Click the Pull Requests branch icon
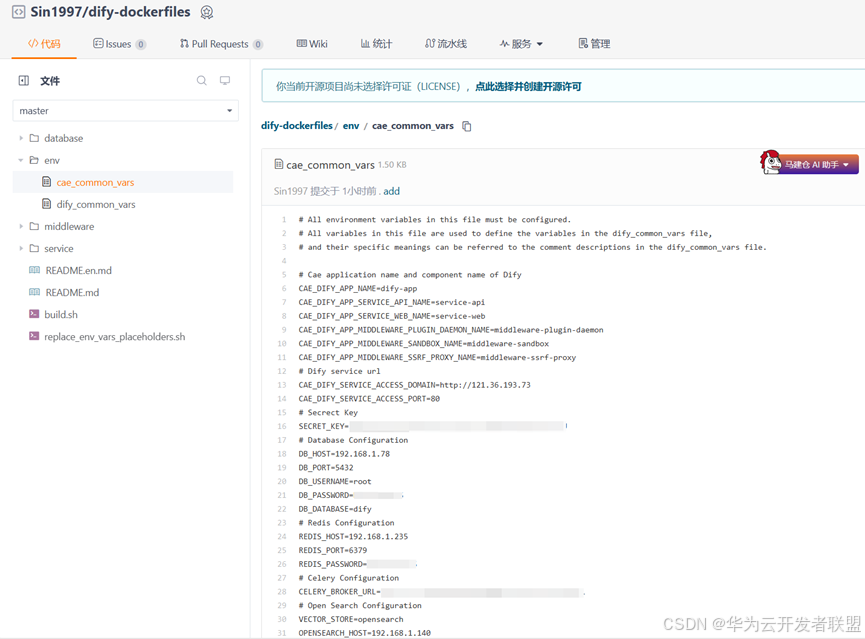The height and width of the screenshot is (639, 865). point(184,43)
